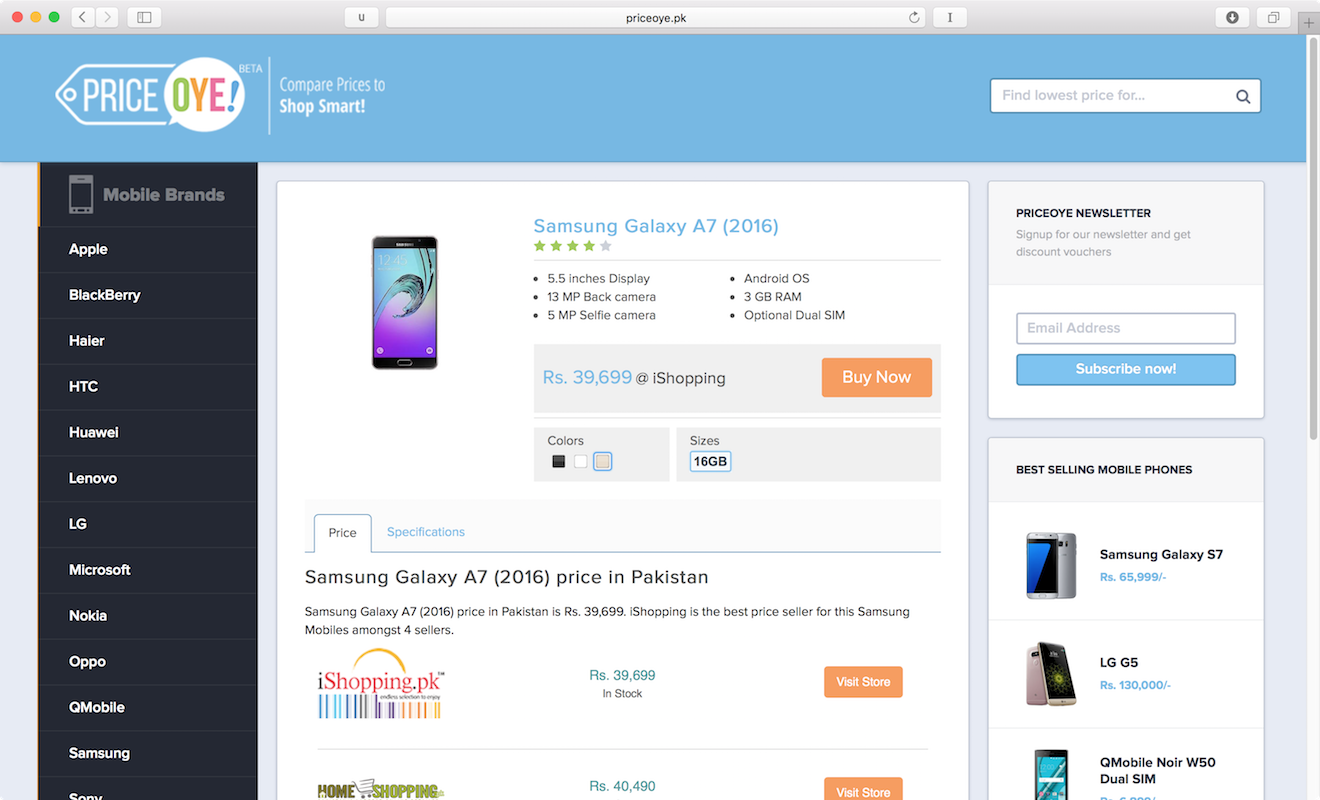Click the Samsung Galaxy S7 thumbnail
The width and height of the screenshot is (1320, 800).
tap(1051, 565)
